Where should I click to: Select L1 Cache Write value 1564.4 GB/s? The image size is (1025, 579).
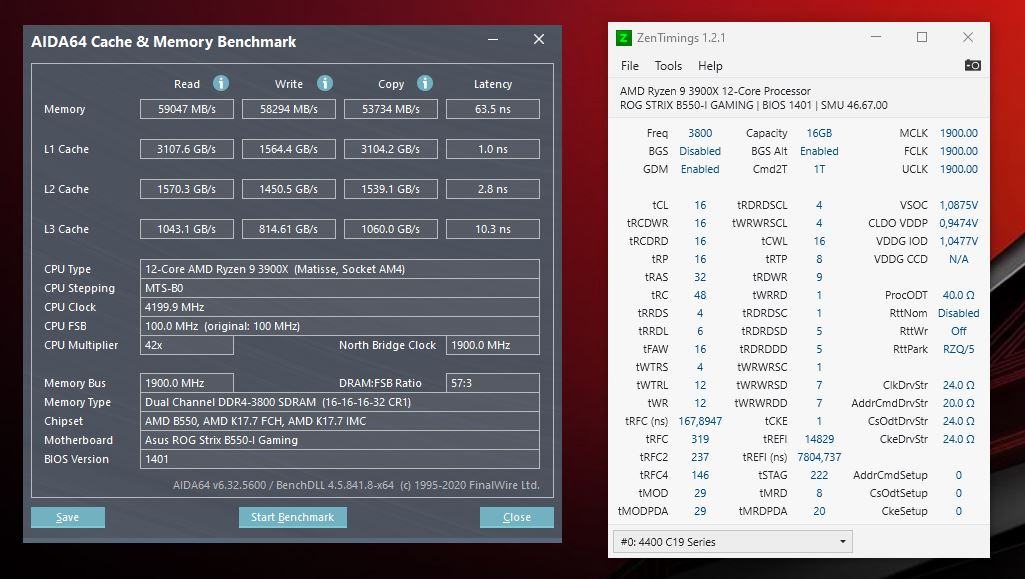click(289, 149)
